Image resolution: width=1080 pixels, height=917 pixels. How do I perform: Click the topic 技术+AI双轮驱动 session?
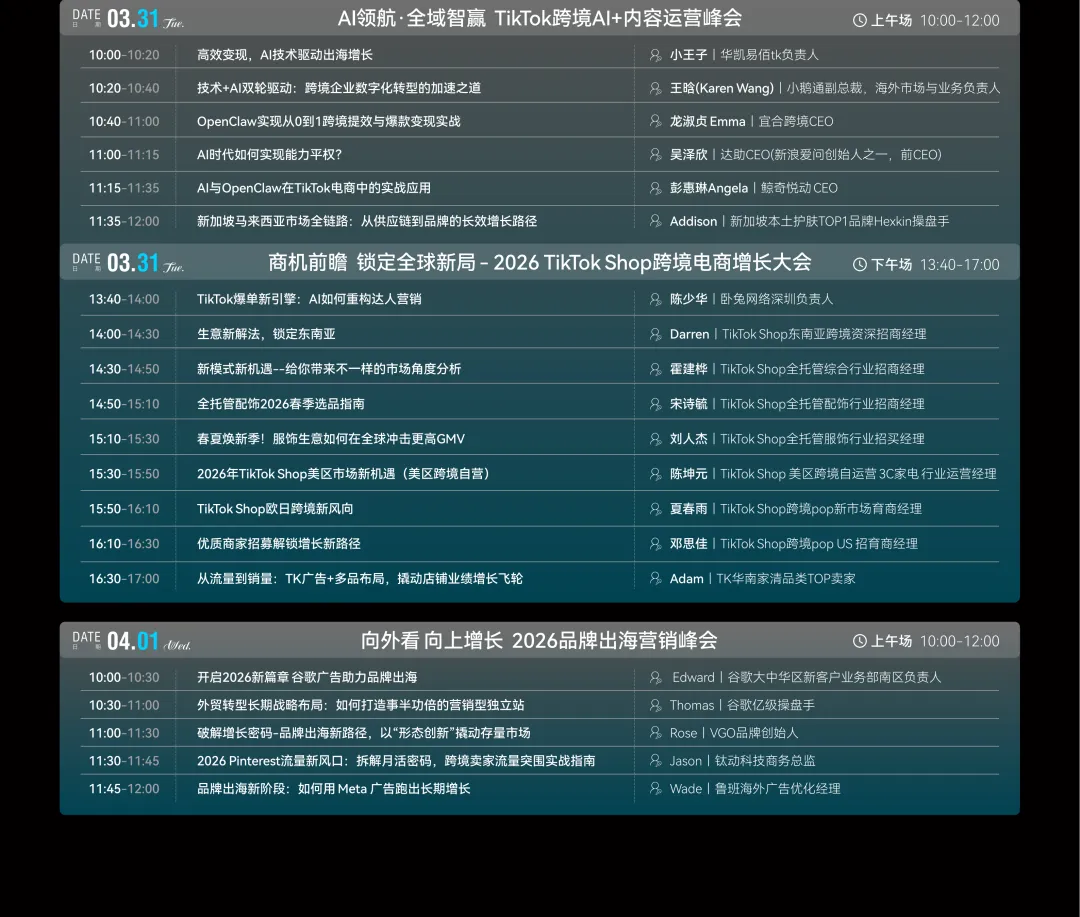tap(339, 88)
